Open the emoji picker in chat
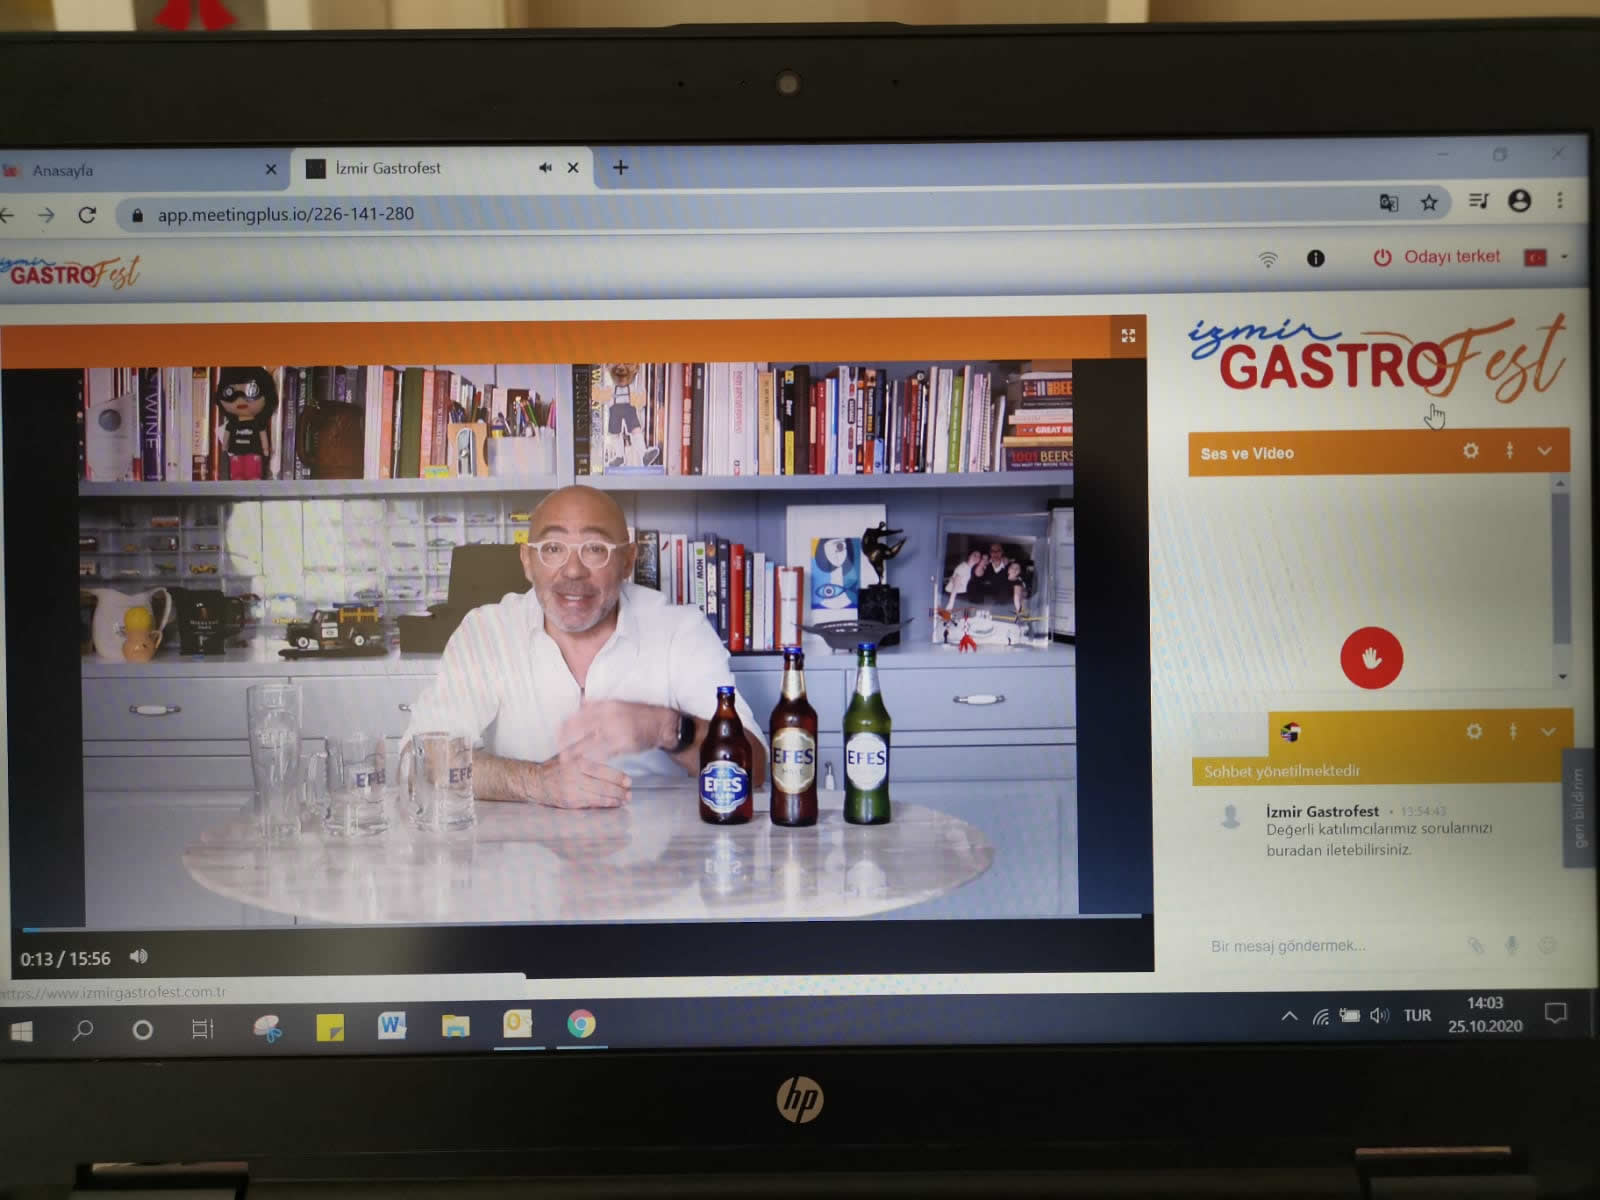1600x1200 pixels. [x=1547, y=945]
